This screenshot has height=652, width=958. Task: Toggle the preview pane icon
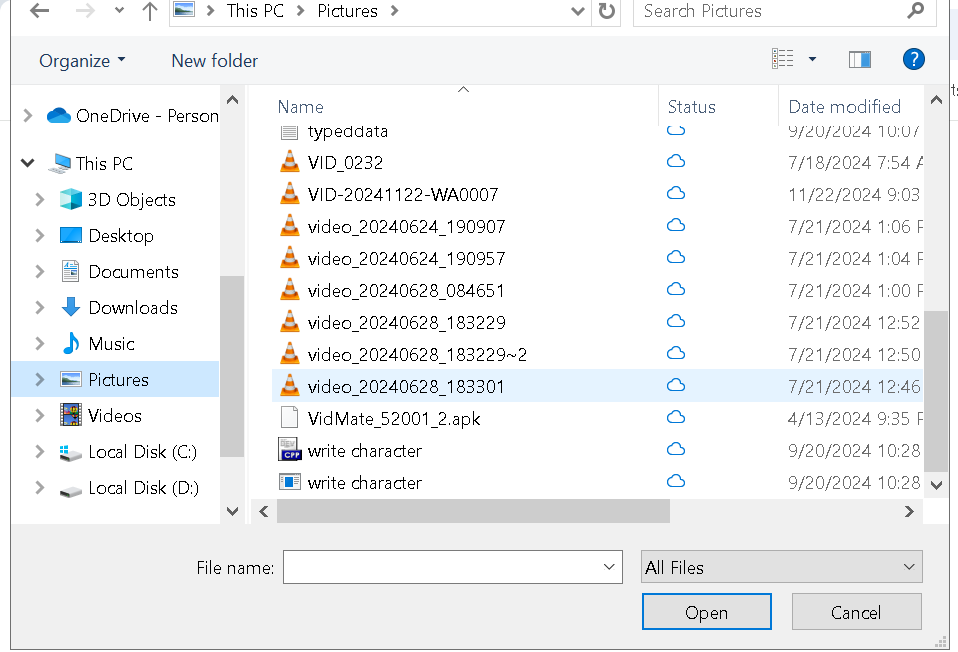tap(859, 60)
